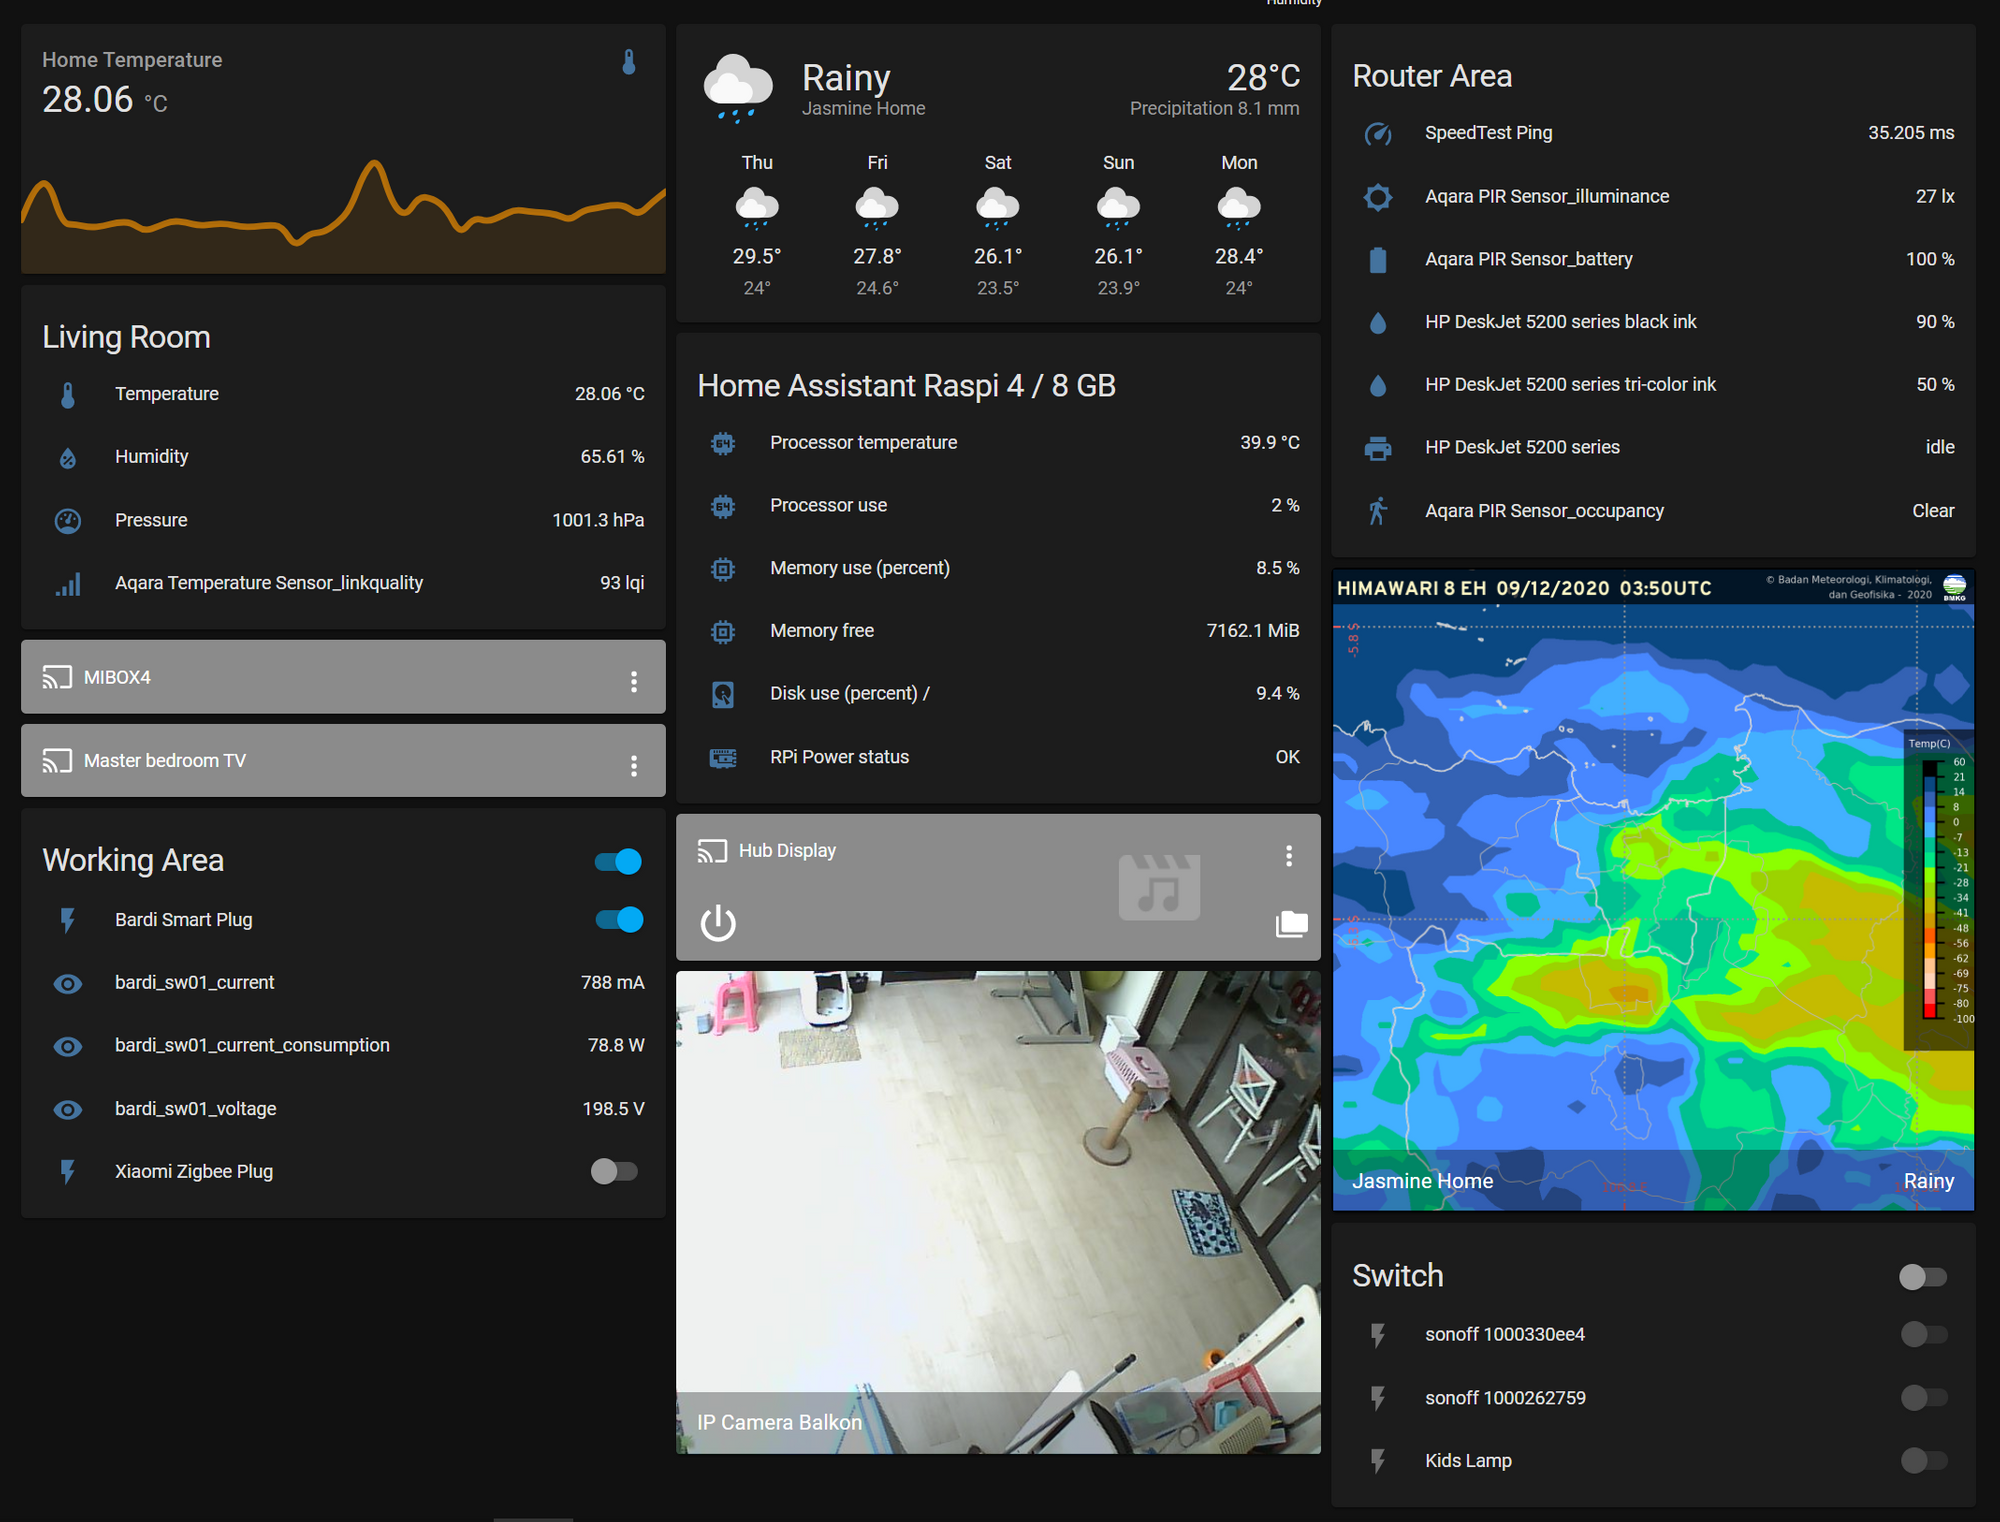Click the HP DeskJet printer icon

pos(1378,448)
